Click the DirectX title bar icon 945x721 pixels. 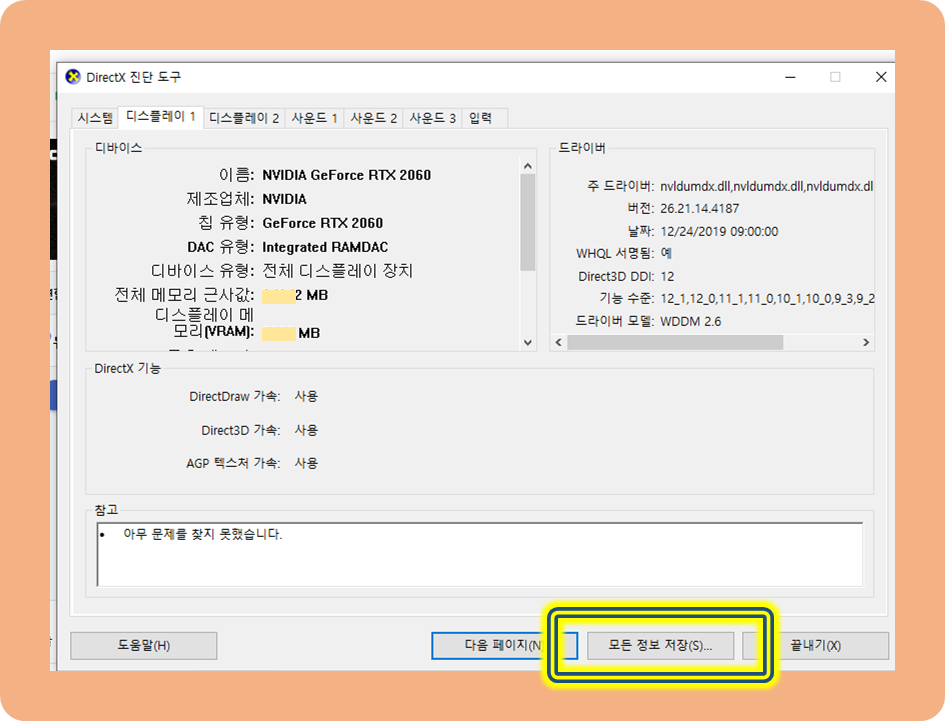coord(73,77)
